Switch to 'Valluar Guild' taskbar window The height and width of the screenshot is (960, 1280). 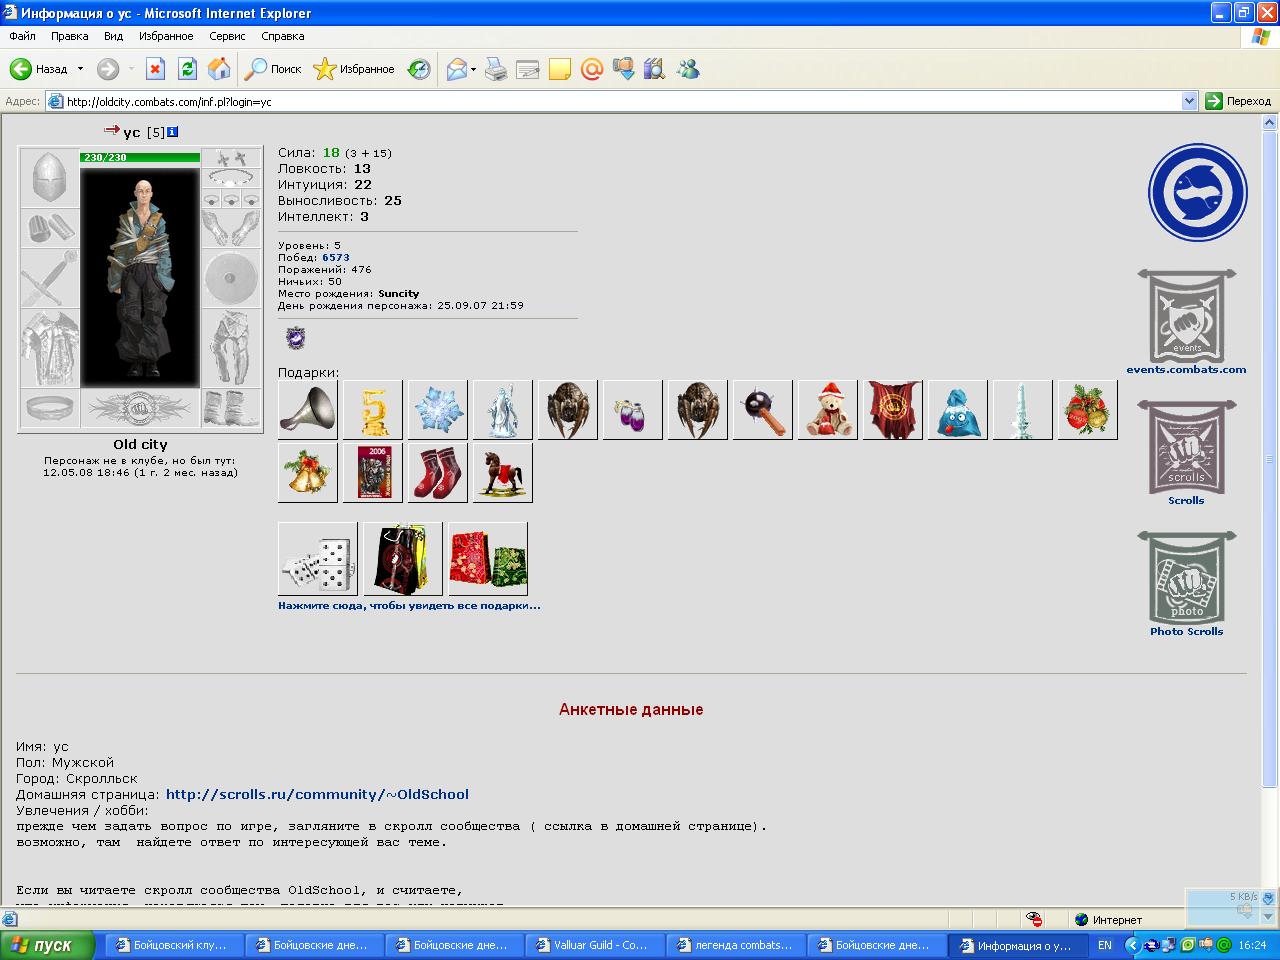(x=594, y=945)
